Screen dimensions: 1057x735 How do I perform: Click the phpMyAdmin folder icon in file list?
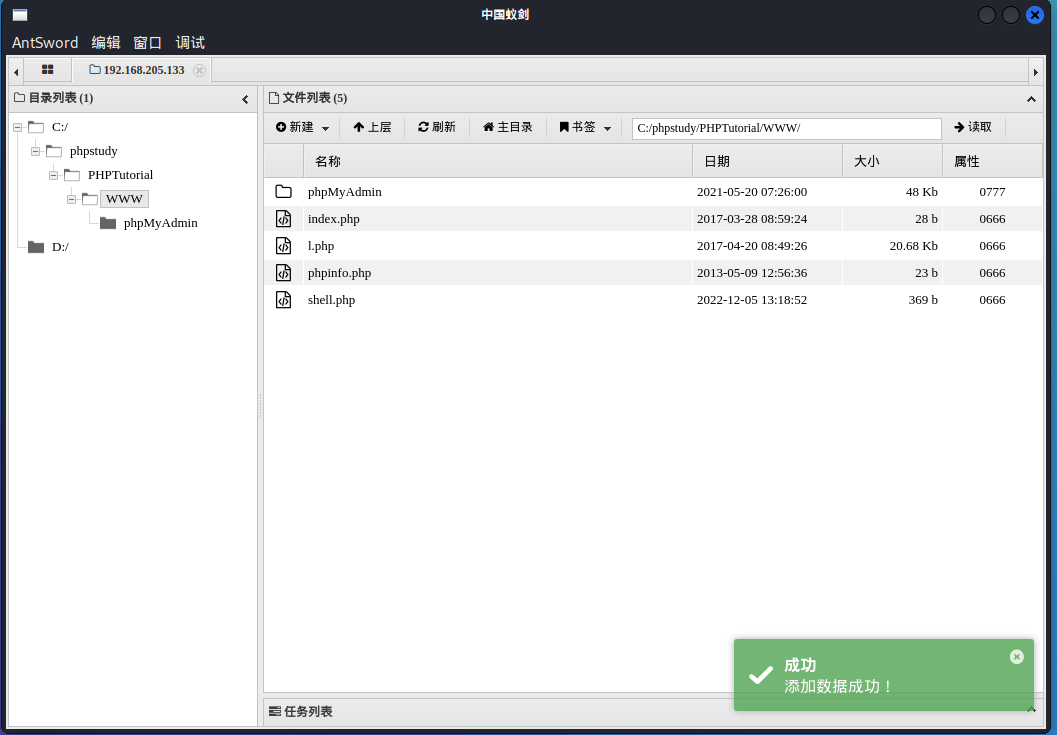coord(284,192)
